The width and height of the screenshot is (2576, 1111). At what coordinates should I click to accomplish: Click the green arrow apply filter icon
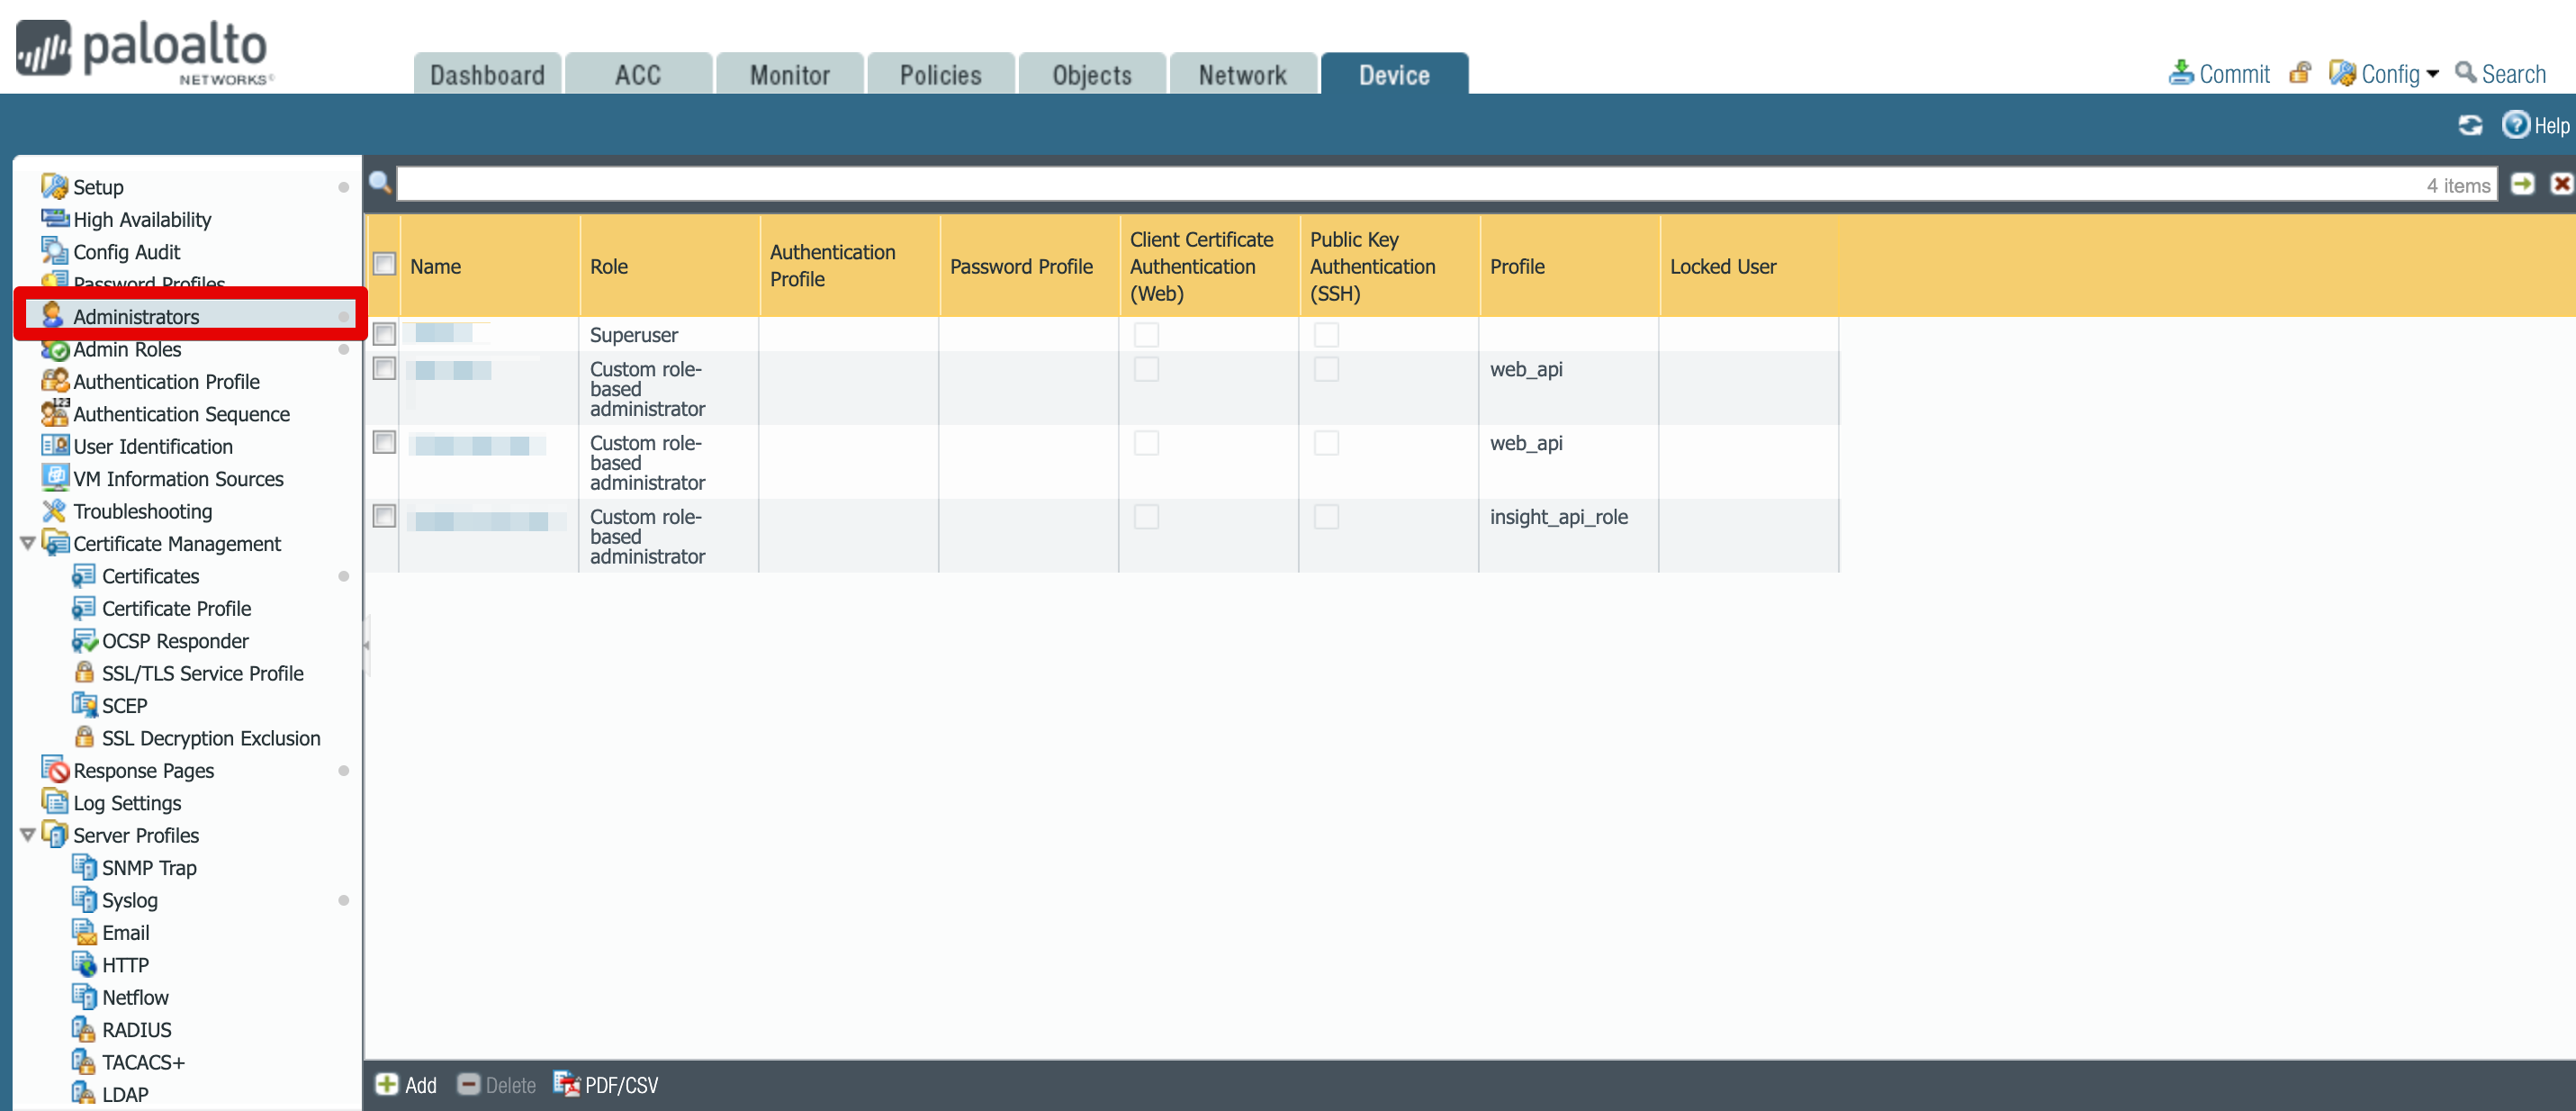tap(2521, 184)
